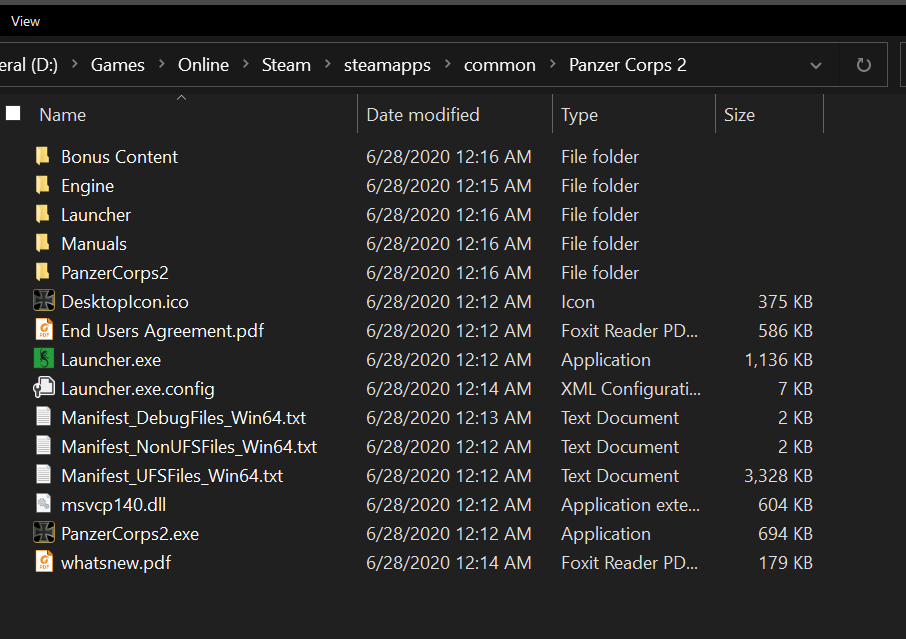
Task: Expand the chevron before Games in path
Action: (74, 64)
